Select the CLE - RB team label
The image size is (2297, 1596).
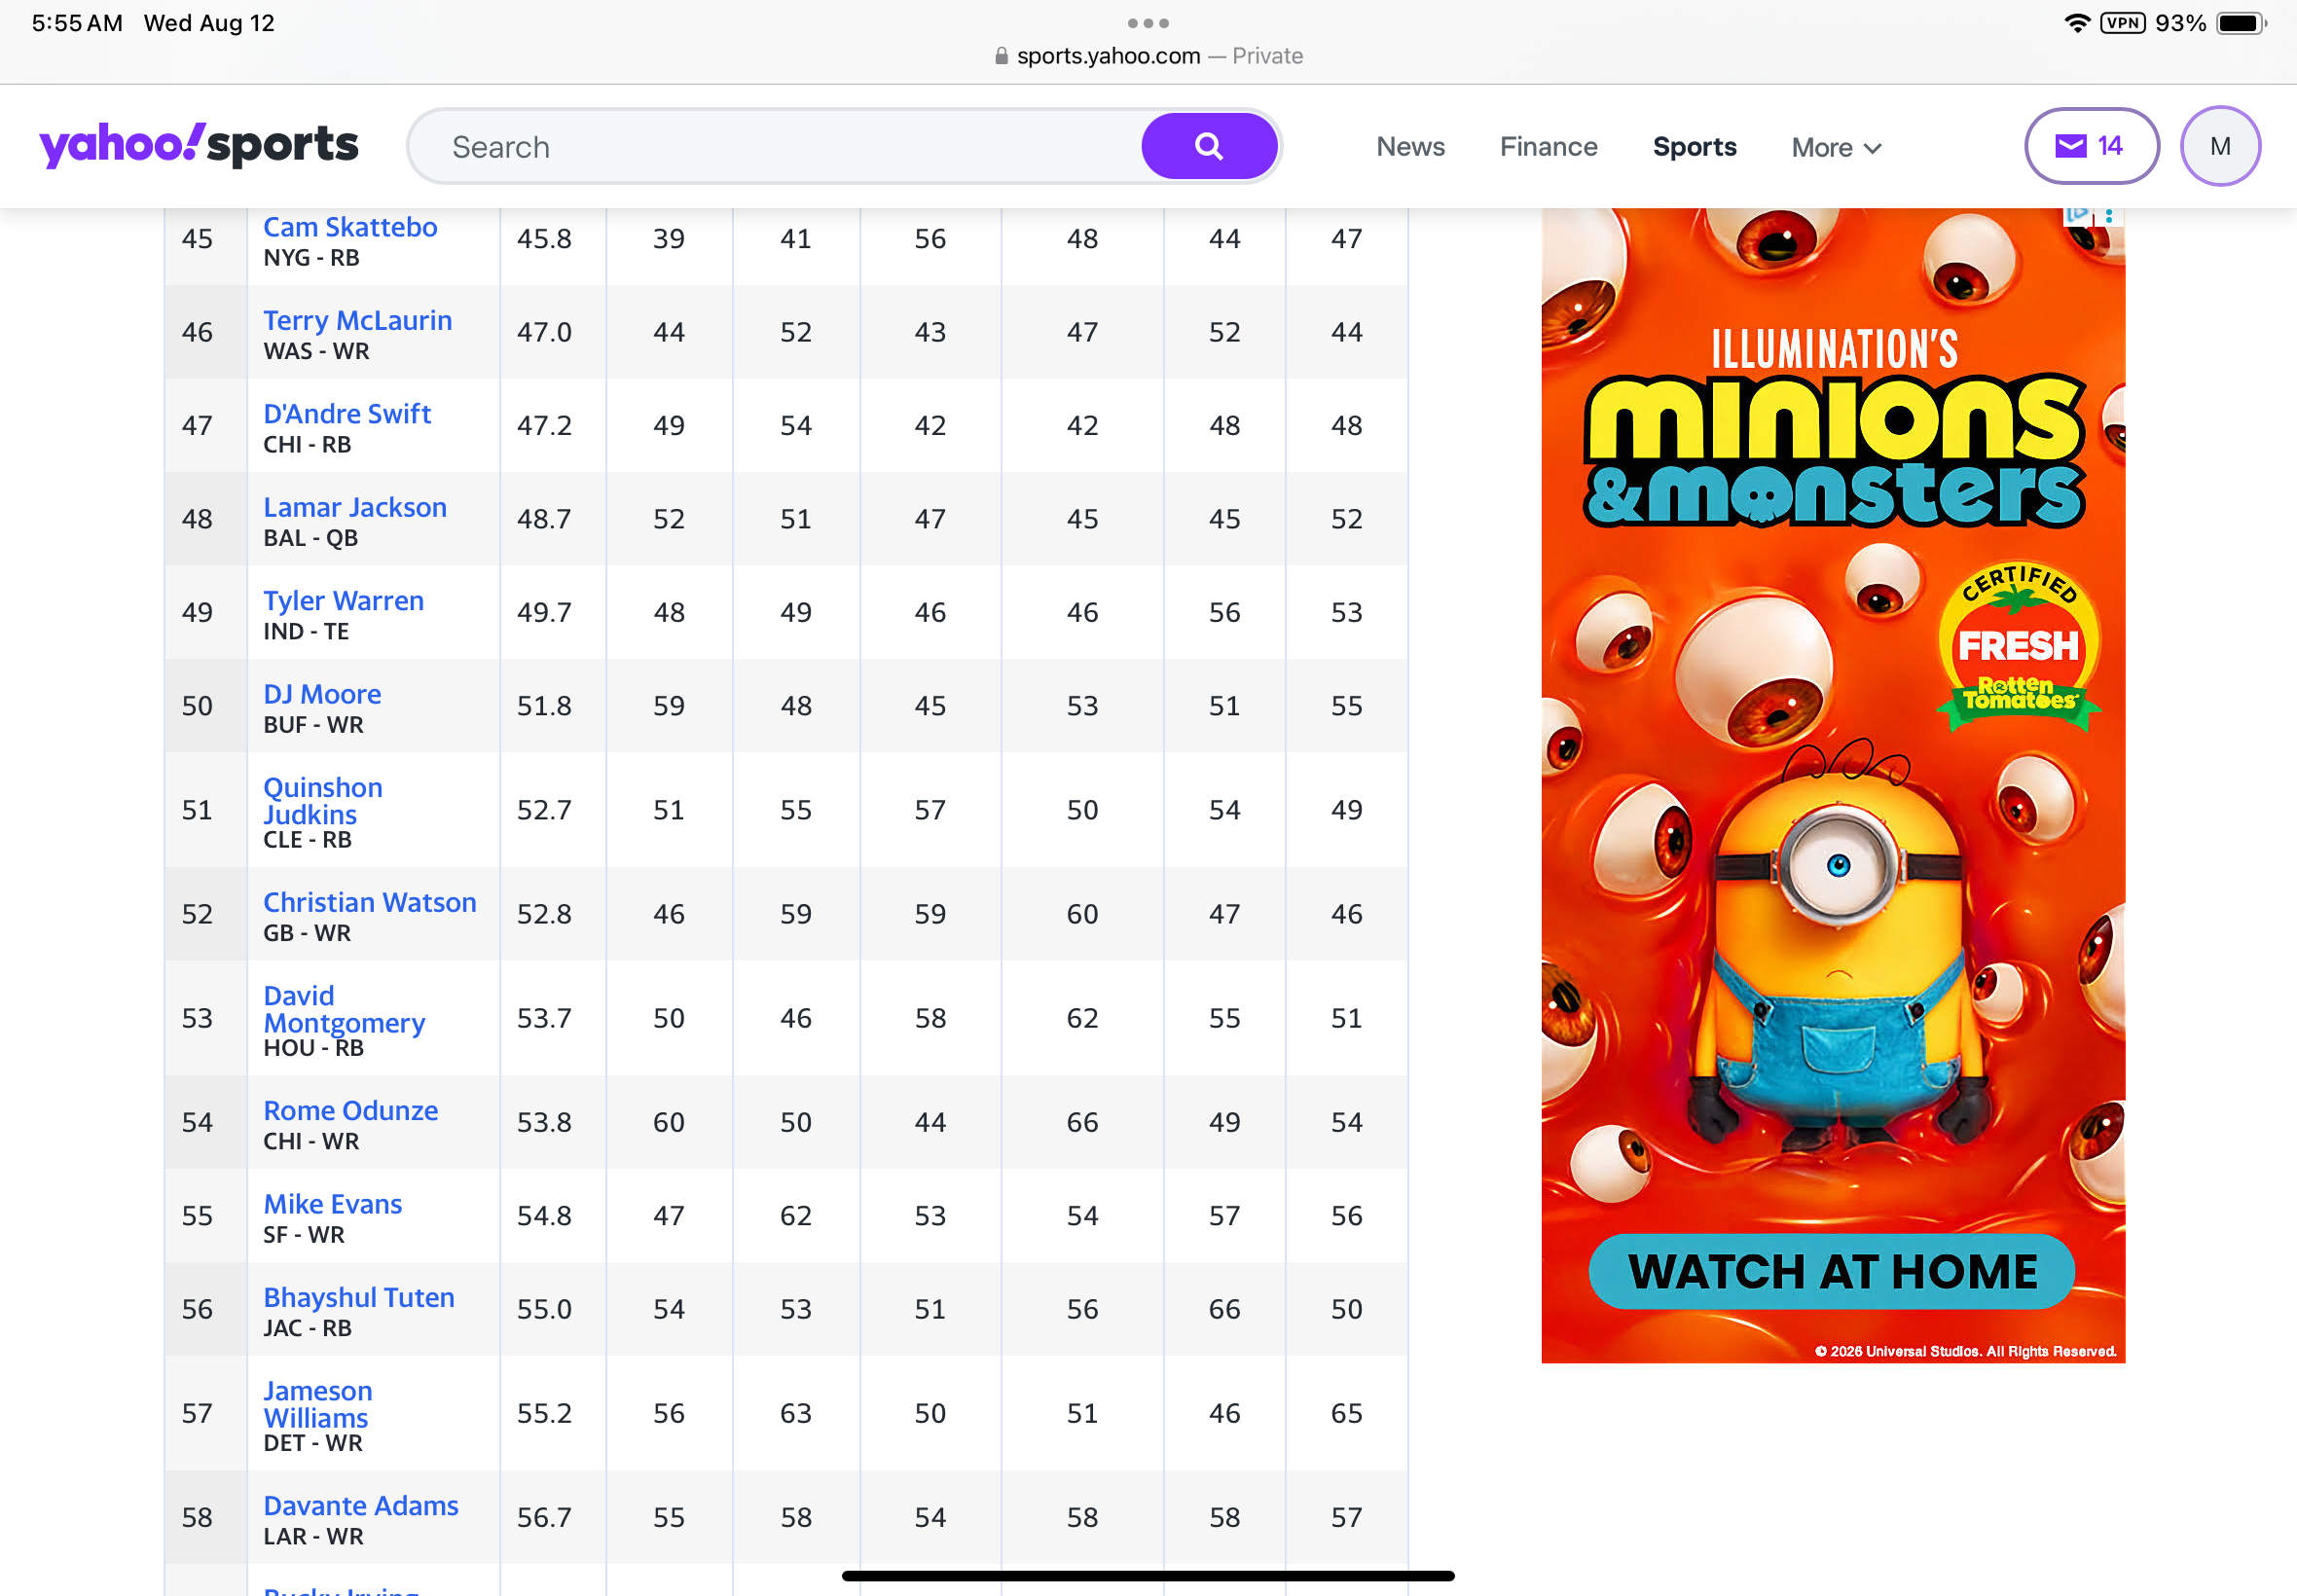click(x=307, y=839)
